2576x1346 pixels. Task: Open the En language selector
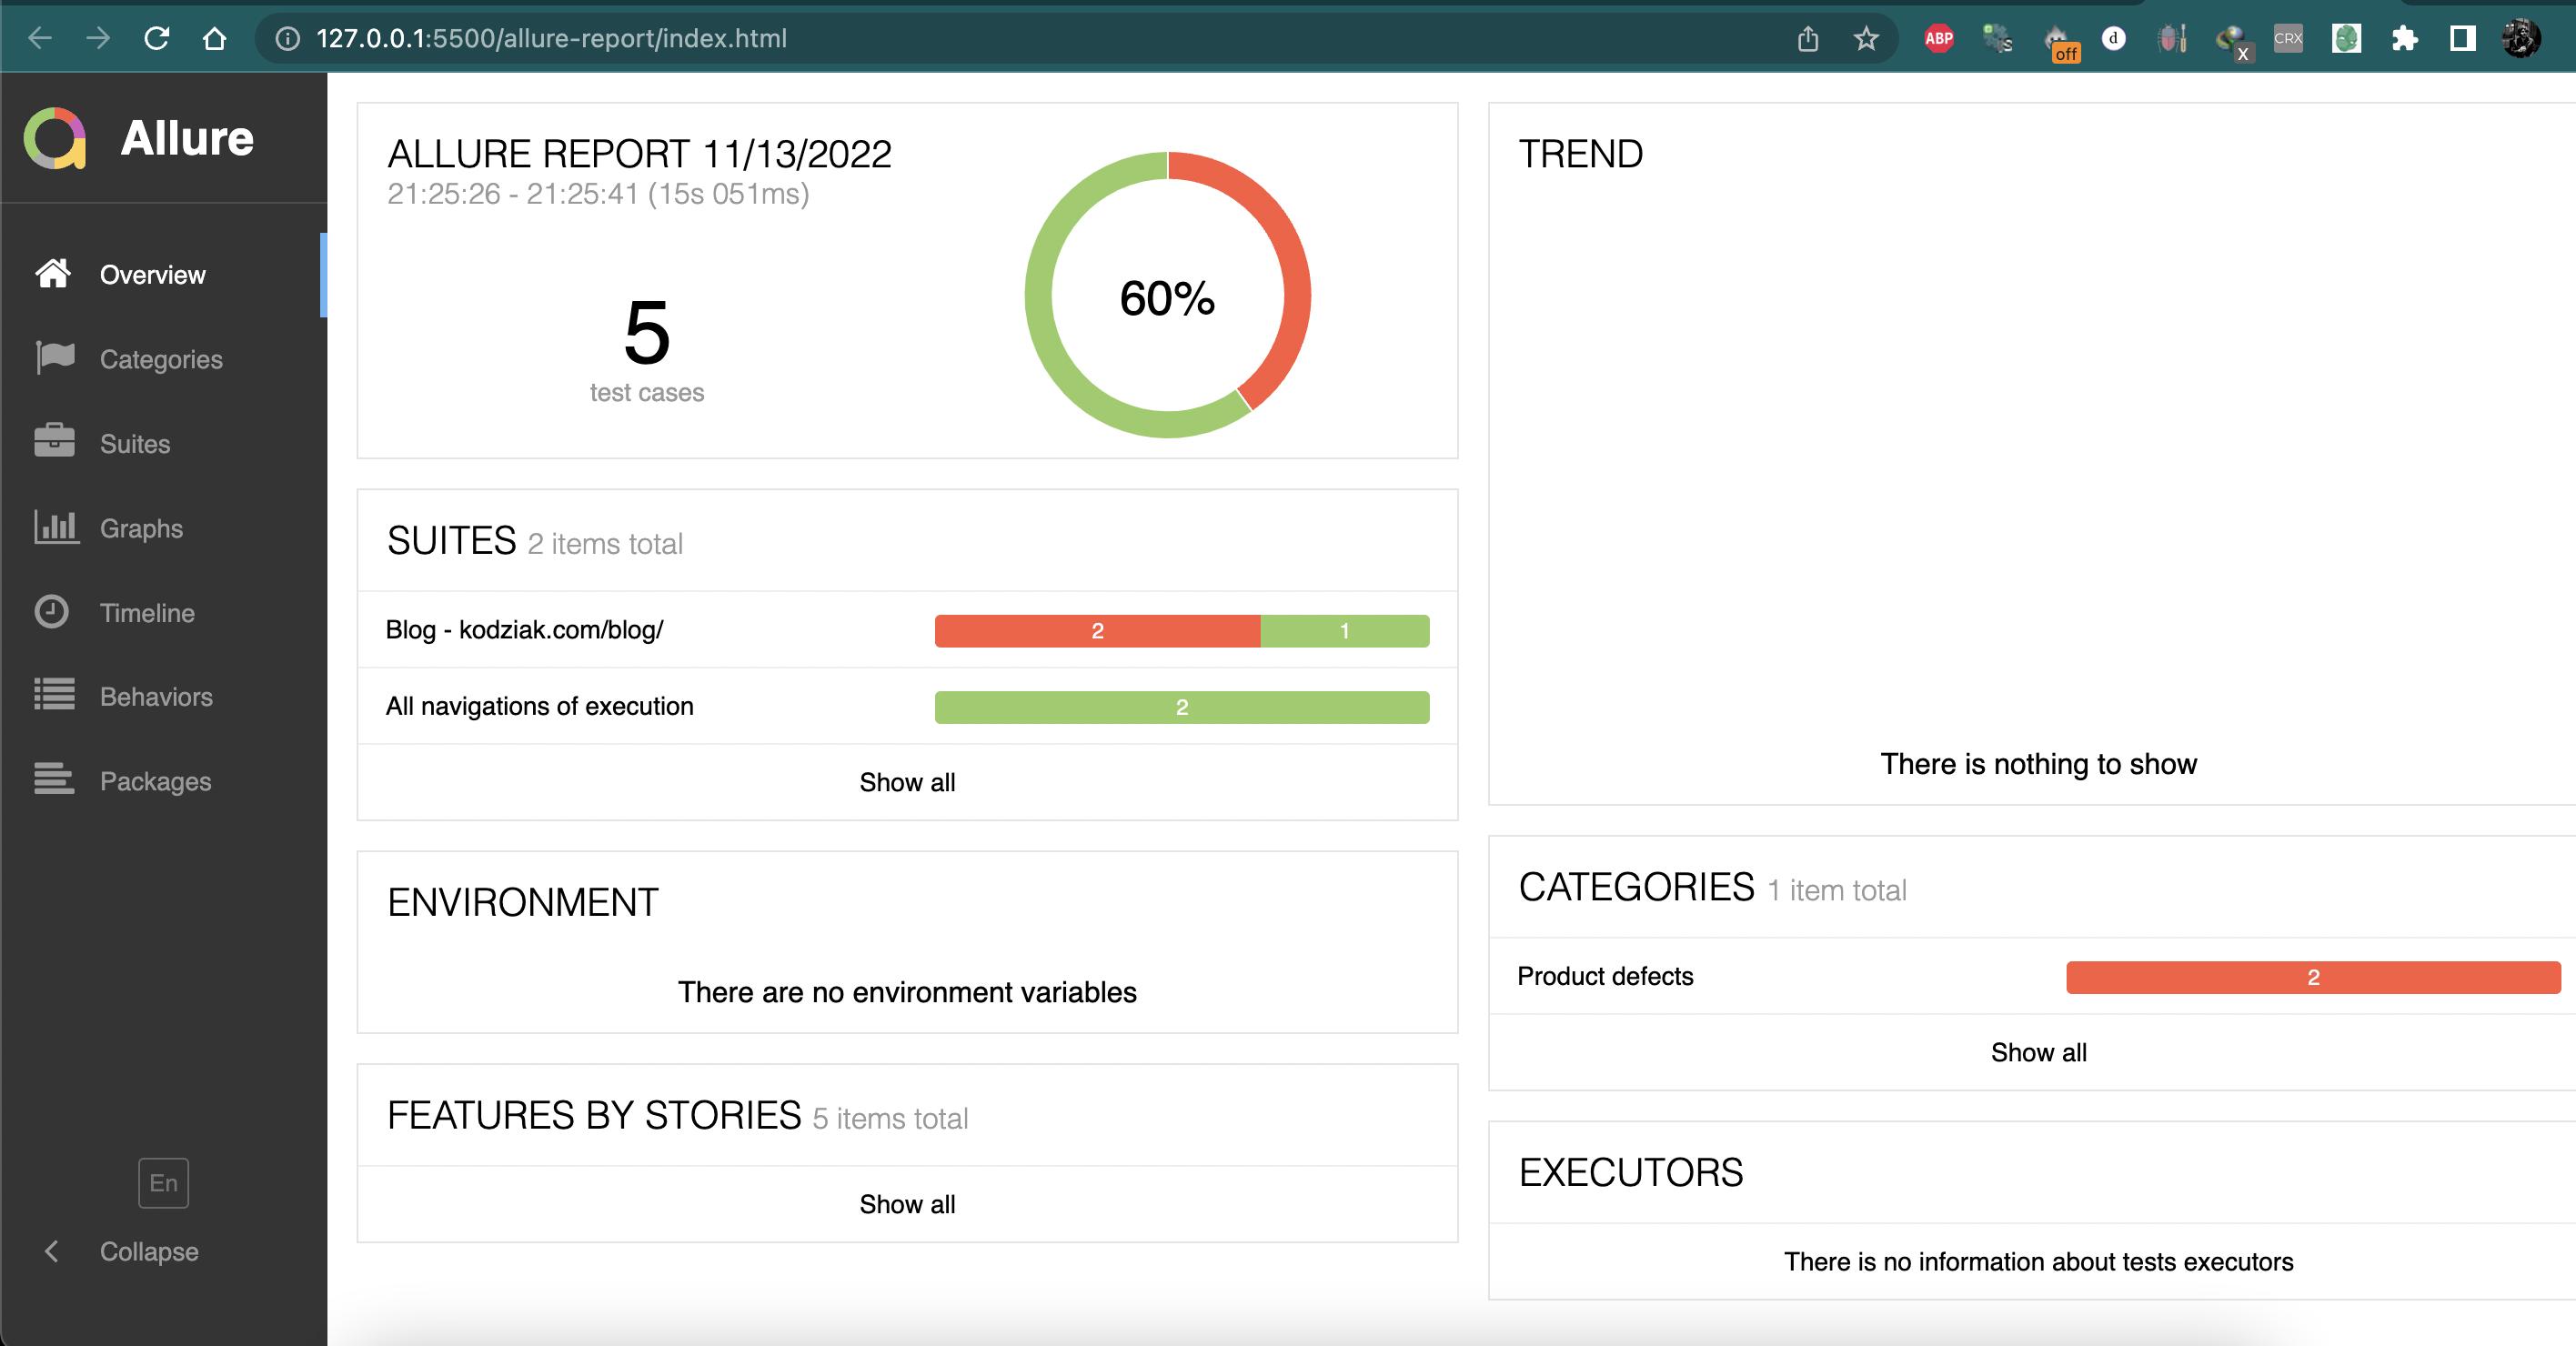(163, 1183)
